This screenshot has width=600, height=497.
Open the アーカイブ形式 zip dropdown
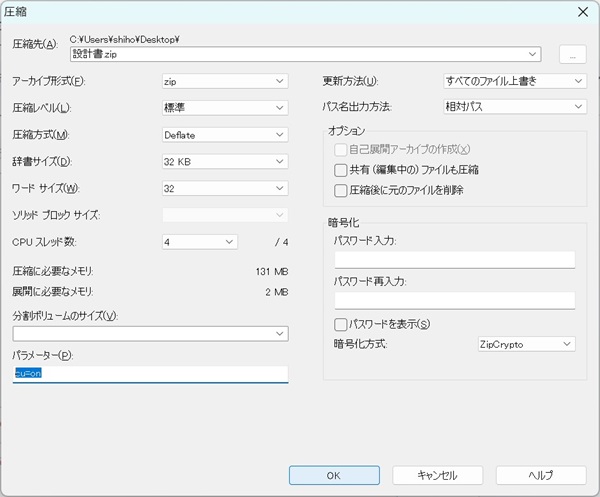point(225,81)
